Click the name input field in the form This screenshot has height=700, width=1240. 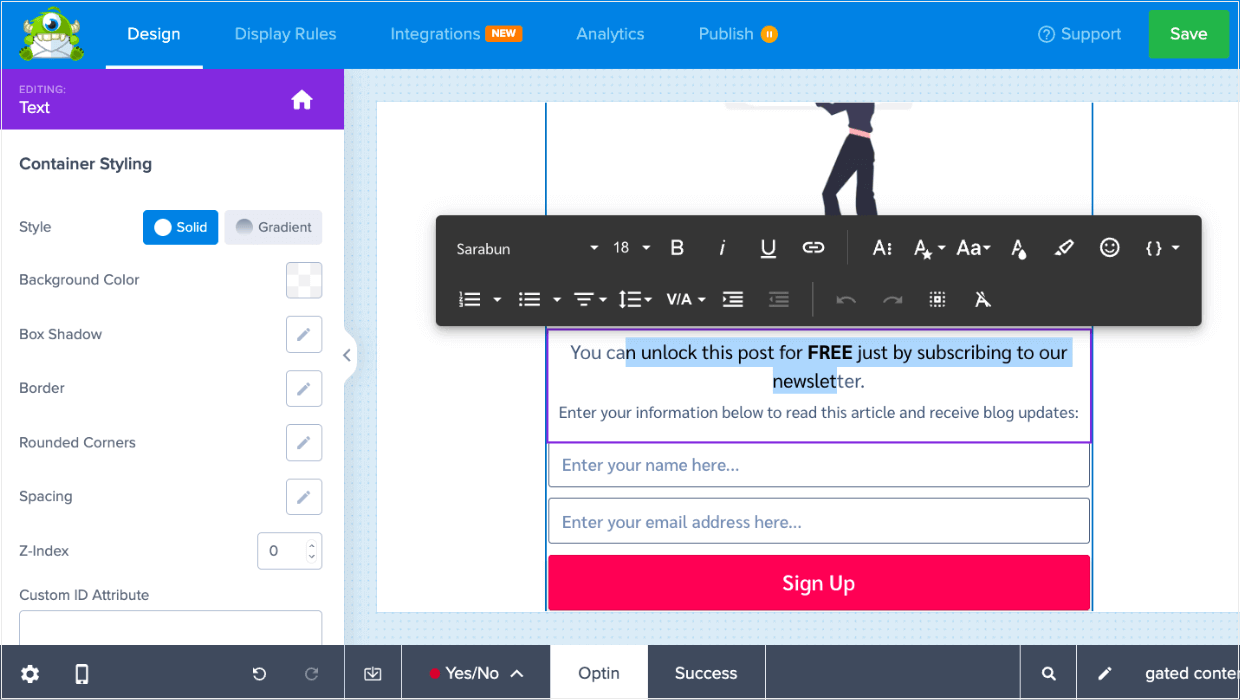coord(818,464)
